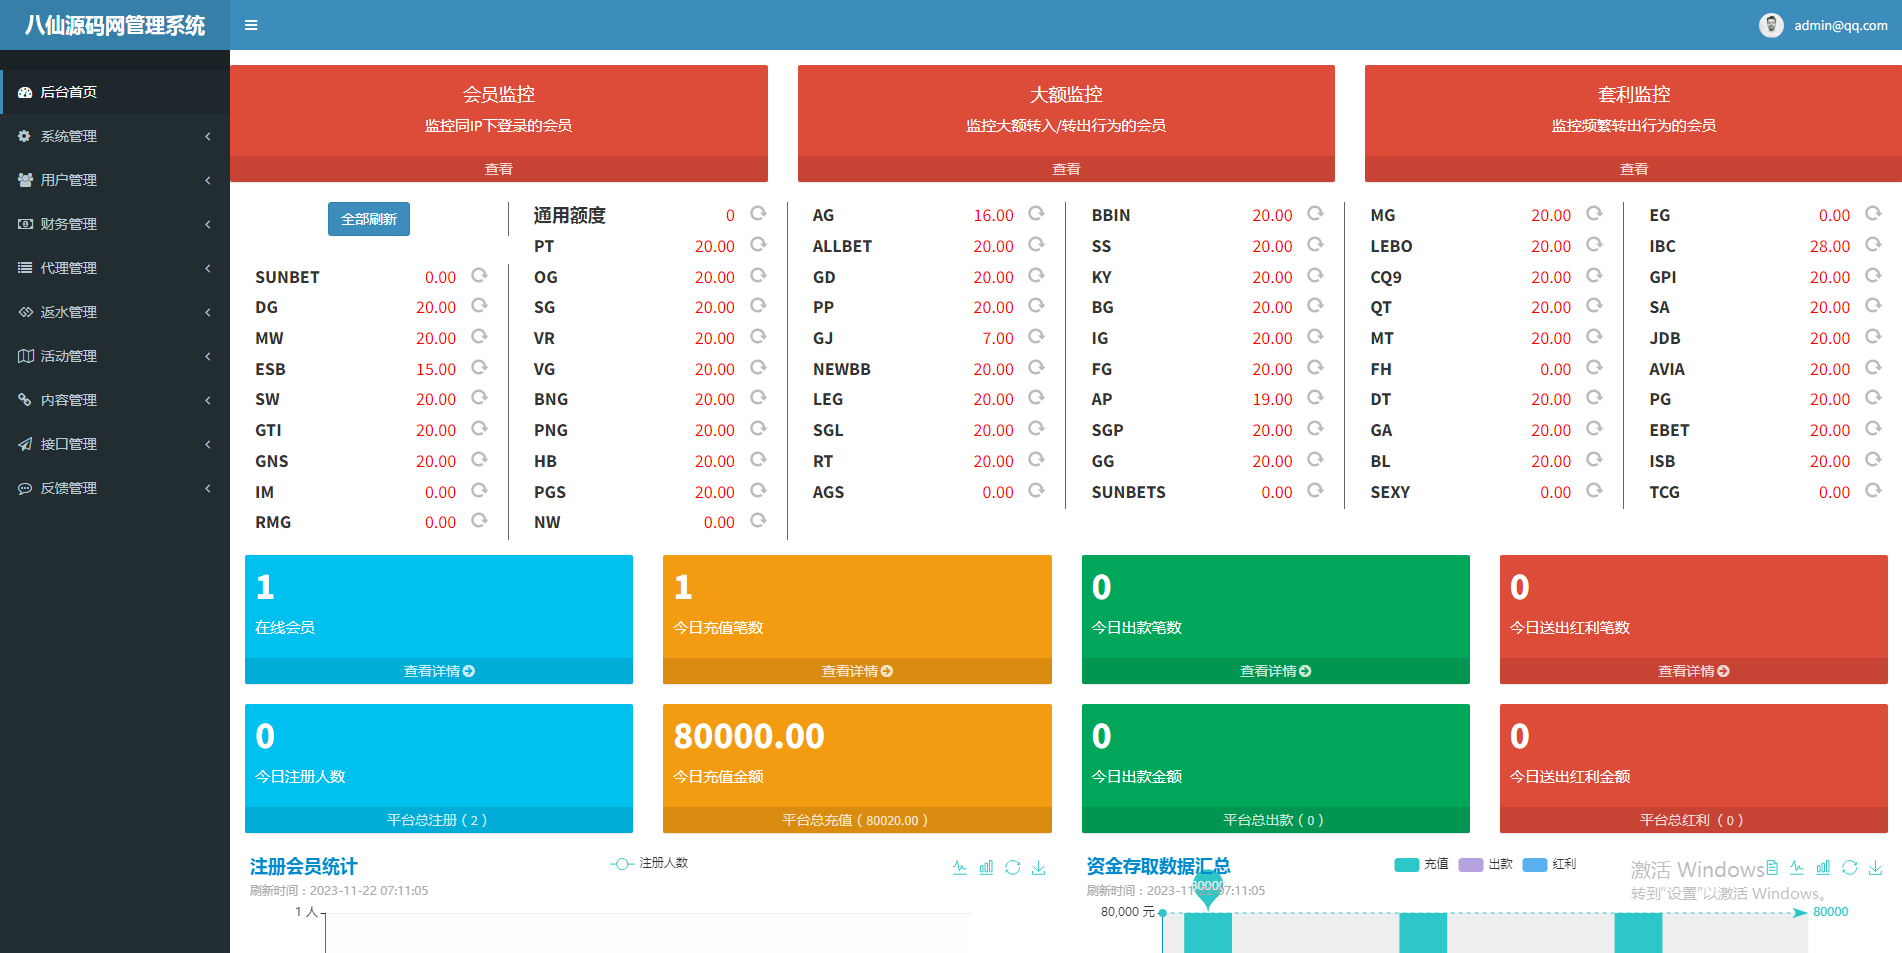The width and height of the screenshot is (1902, 953).
Task: Toggle the 充值 legend series
Action: (x=1421, y=864)
